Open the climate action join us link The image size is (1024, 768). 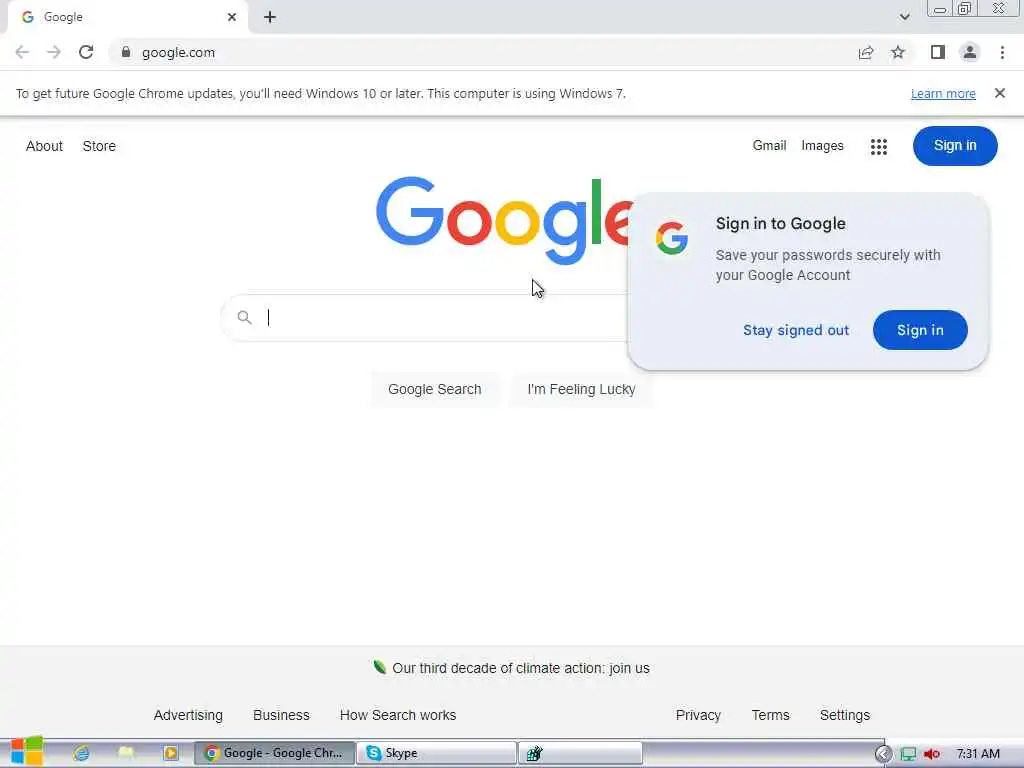pos(520,668)
